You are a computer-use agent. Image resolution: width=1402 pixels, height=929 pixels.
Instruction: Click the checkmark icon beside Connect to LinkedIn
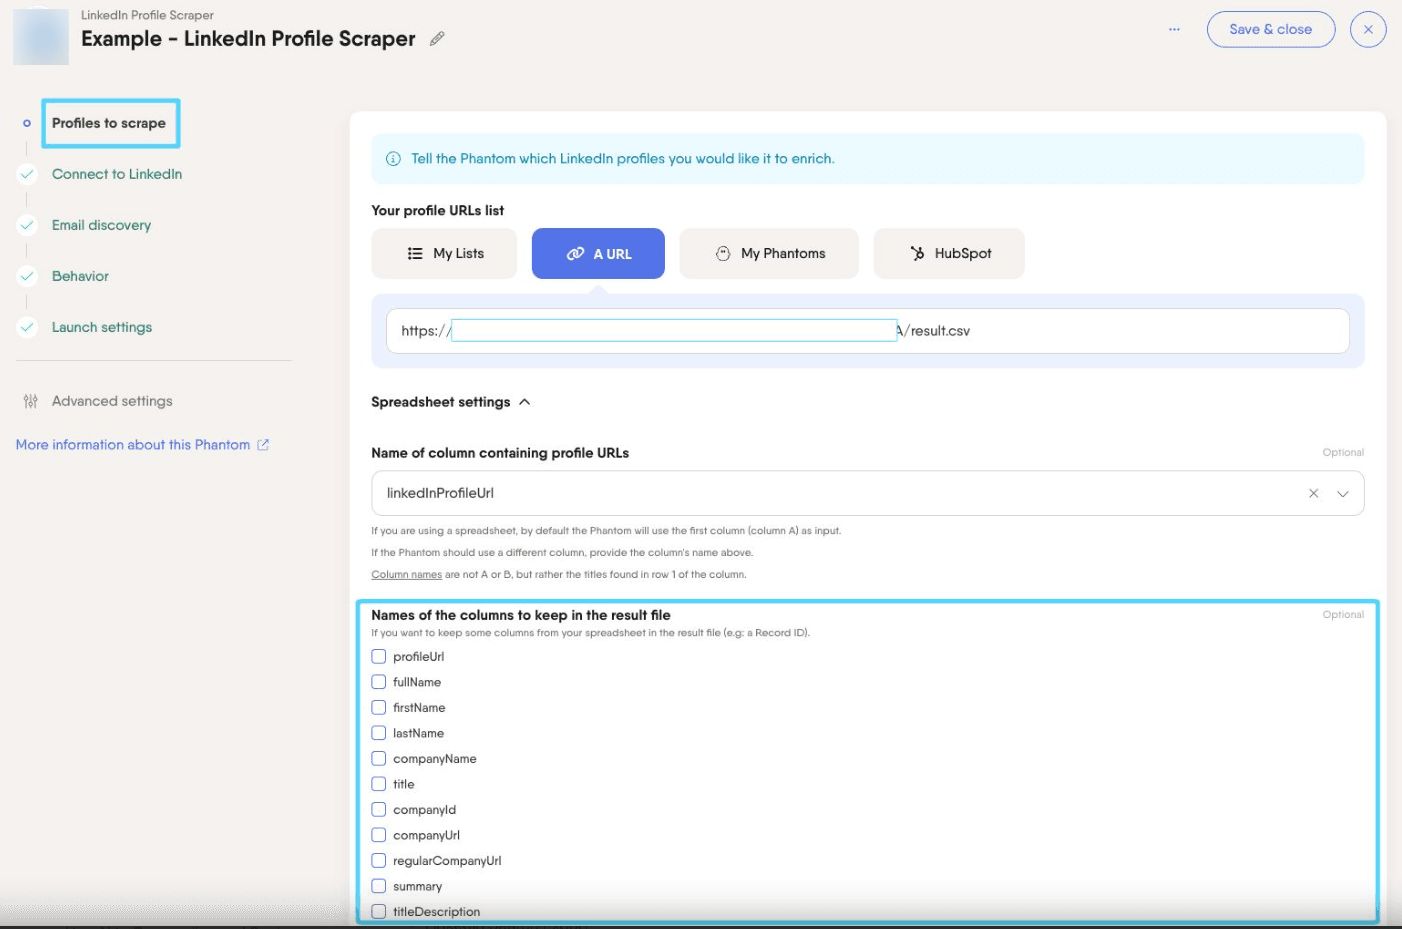click(27, 174)
